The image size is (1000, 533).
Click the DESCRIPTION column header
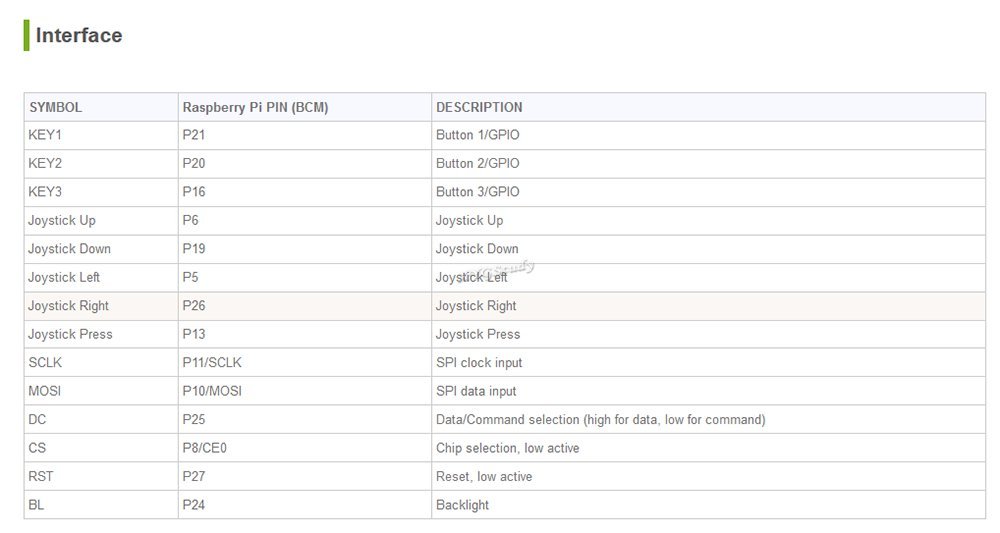point(479,107)
